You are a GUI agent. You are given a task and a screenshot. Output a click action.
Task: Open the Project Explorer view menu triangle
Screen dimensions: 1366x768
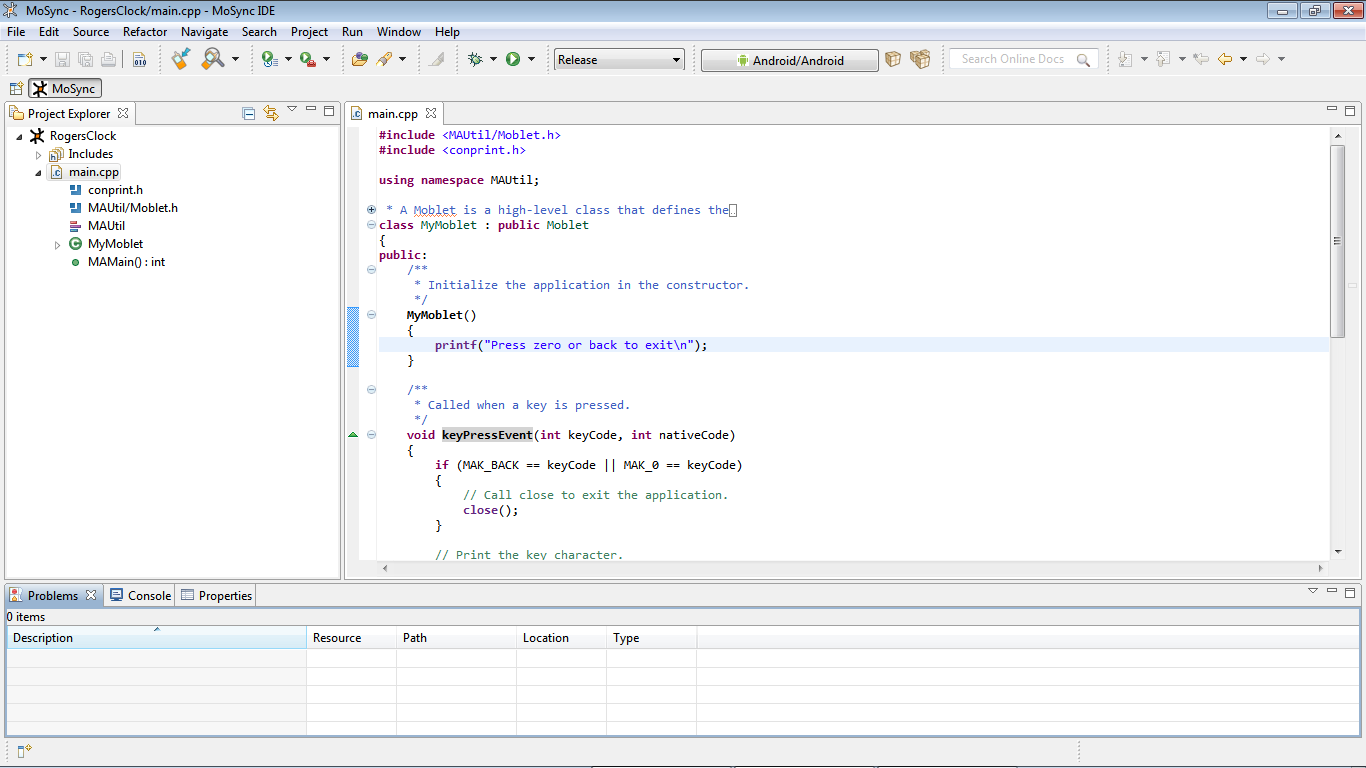click(x=292, y=110)
